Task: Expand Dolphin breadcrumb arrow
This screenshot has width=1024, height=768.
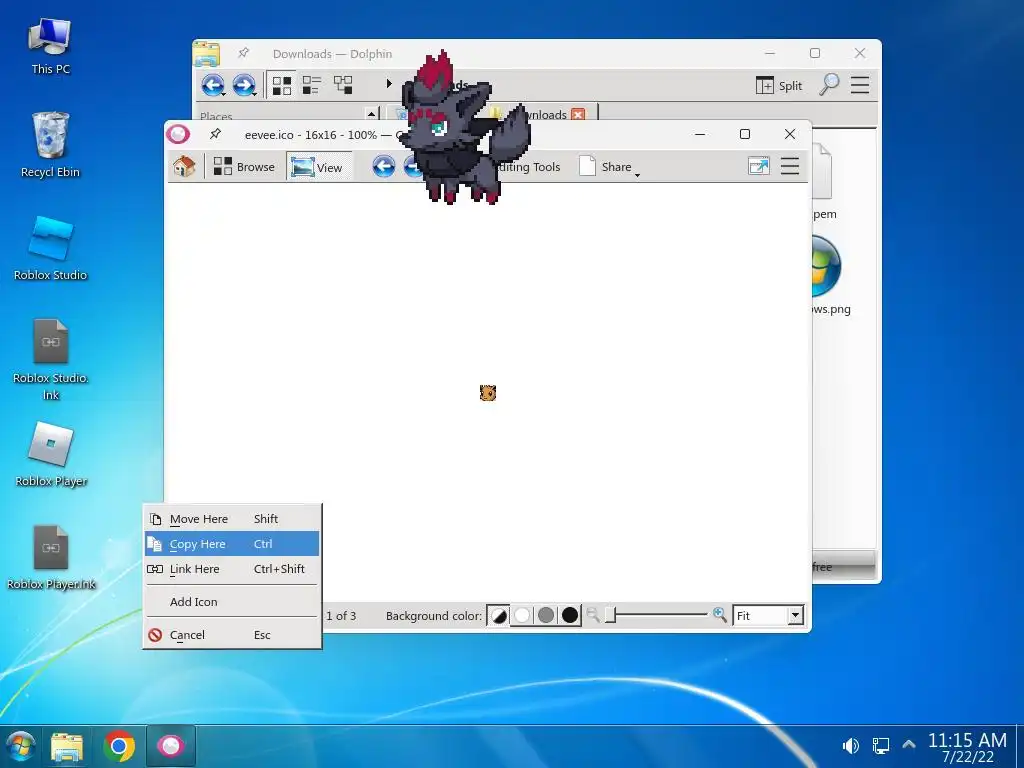Action: click(389, 84)
